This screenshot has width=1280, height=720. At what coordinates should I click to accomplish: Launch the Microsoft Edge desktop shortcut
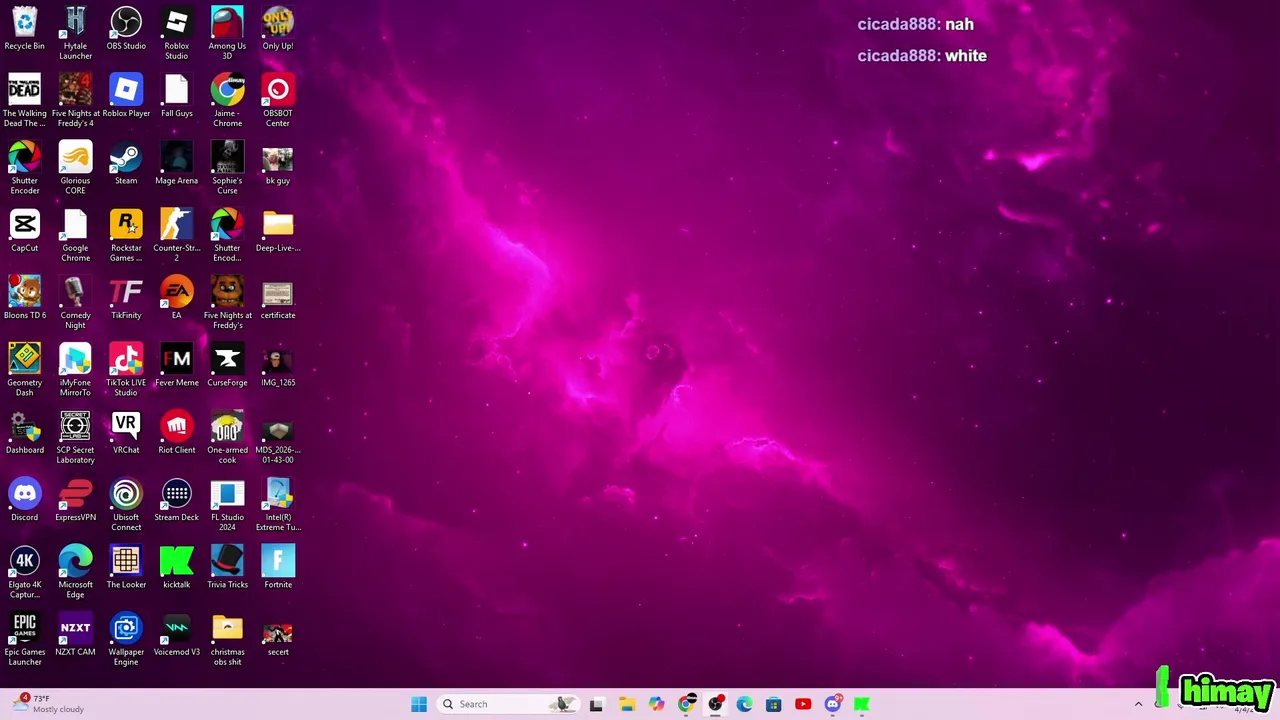[x=75, y=571]
